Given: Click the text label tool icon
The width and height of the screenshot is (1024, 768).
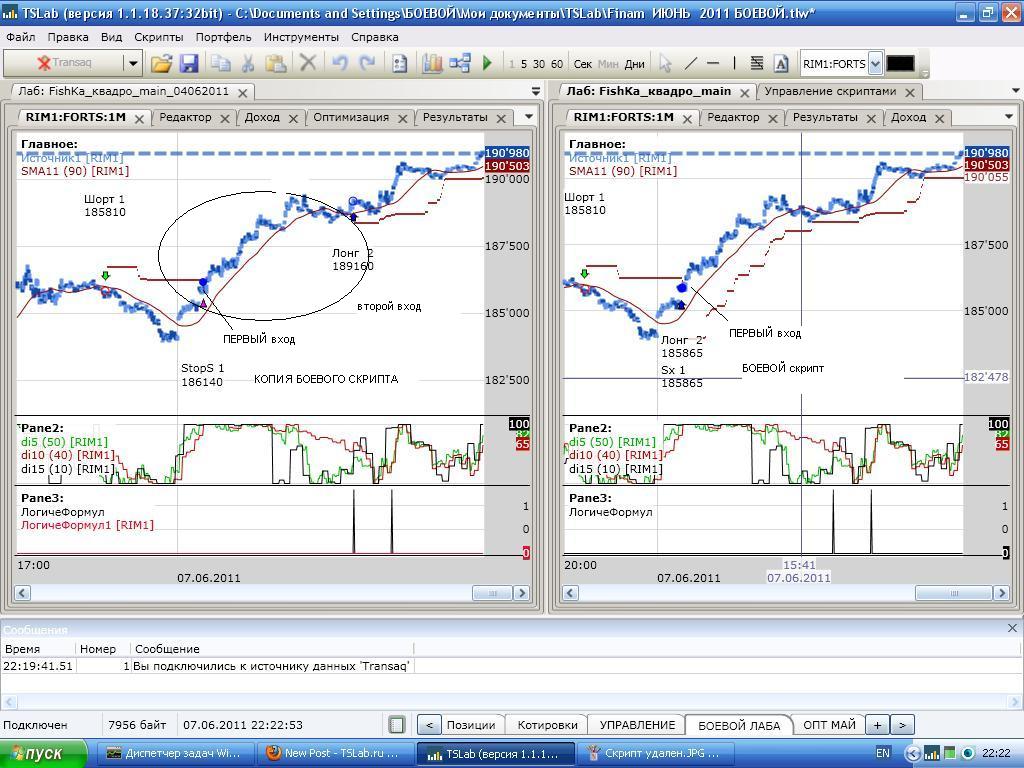Looking at the screenshot, I should (781, 63).
